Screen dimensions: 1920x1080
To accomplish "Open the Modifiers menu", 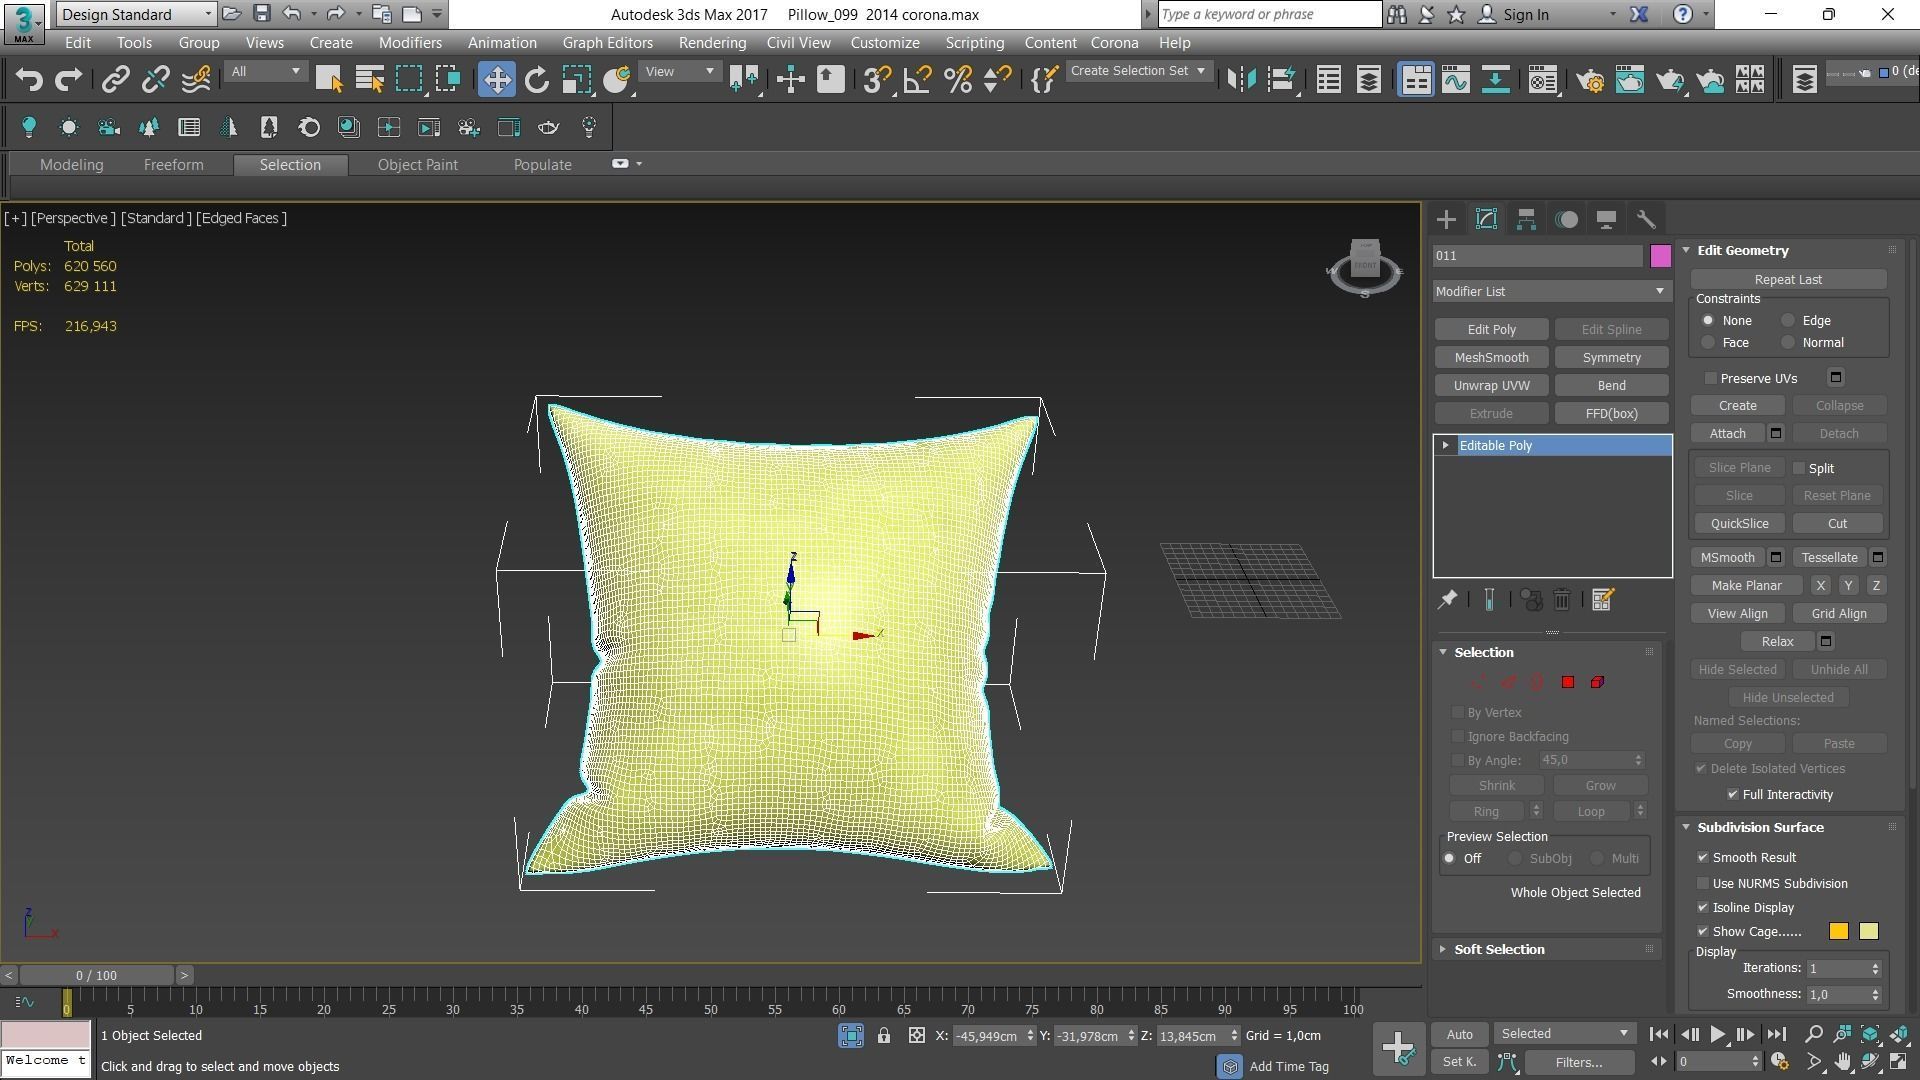I will (410, 43).
